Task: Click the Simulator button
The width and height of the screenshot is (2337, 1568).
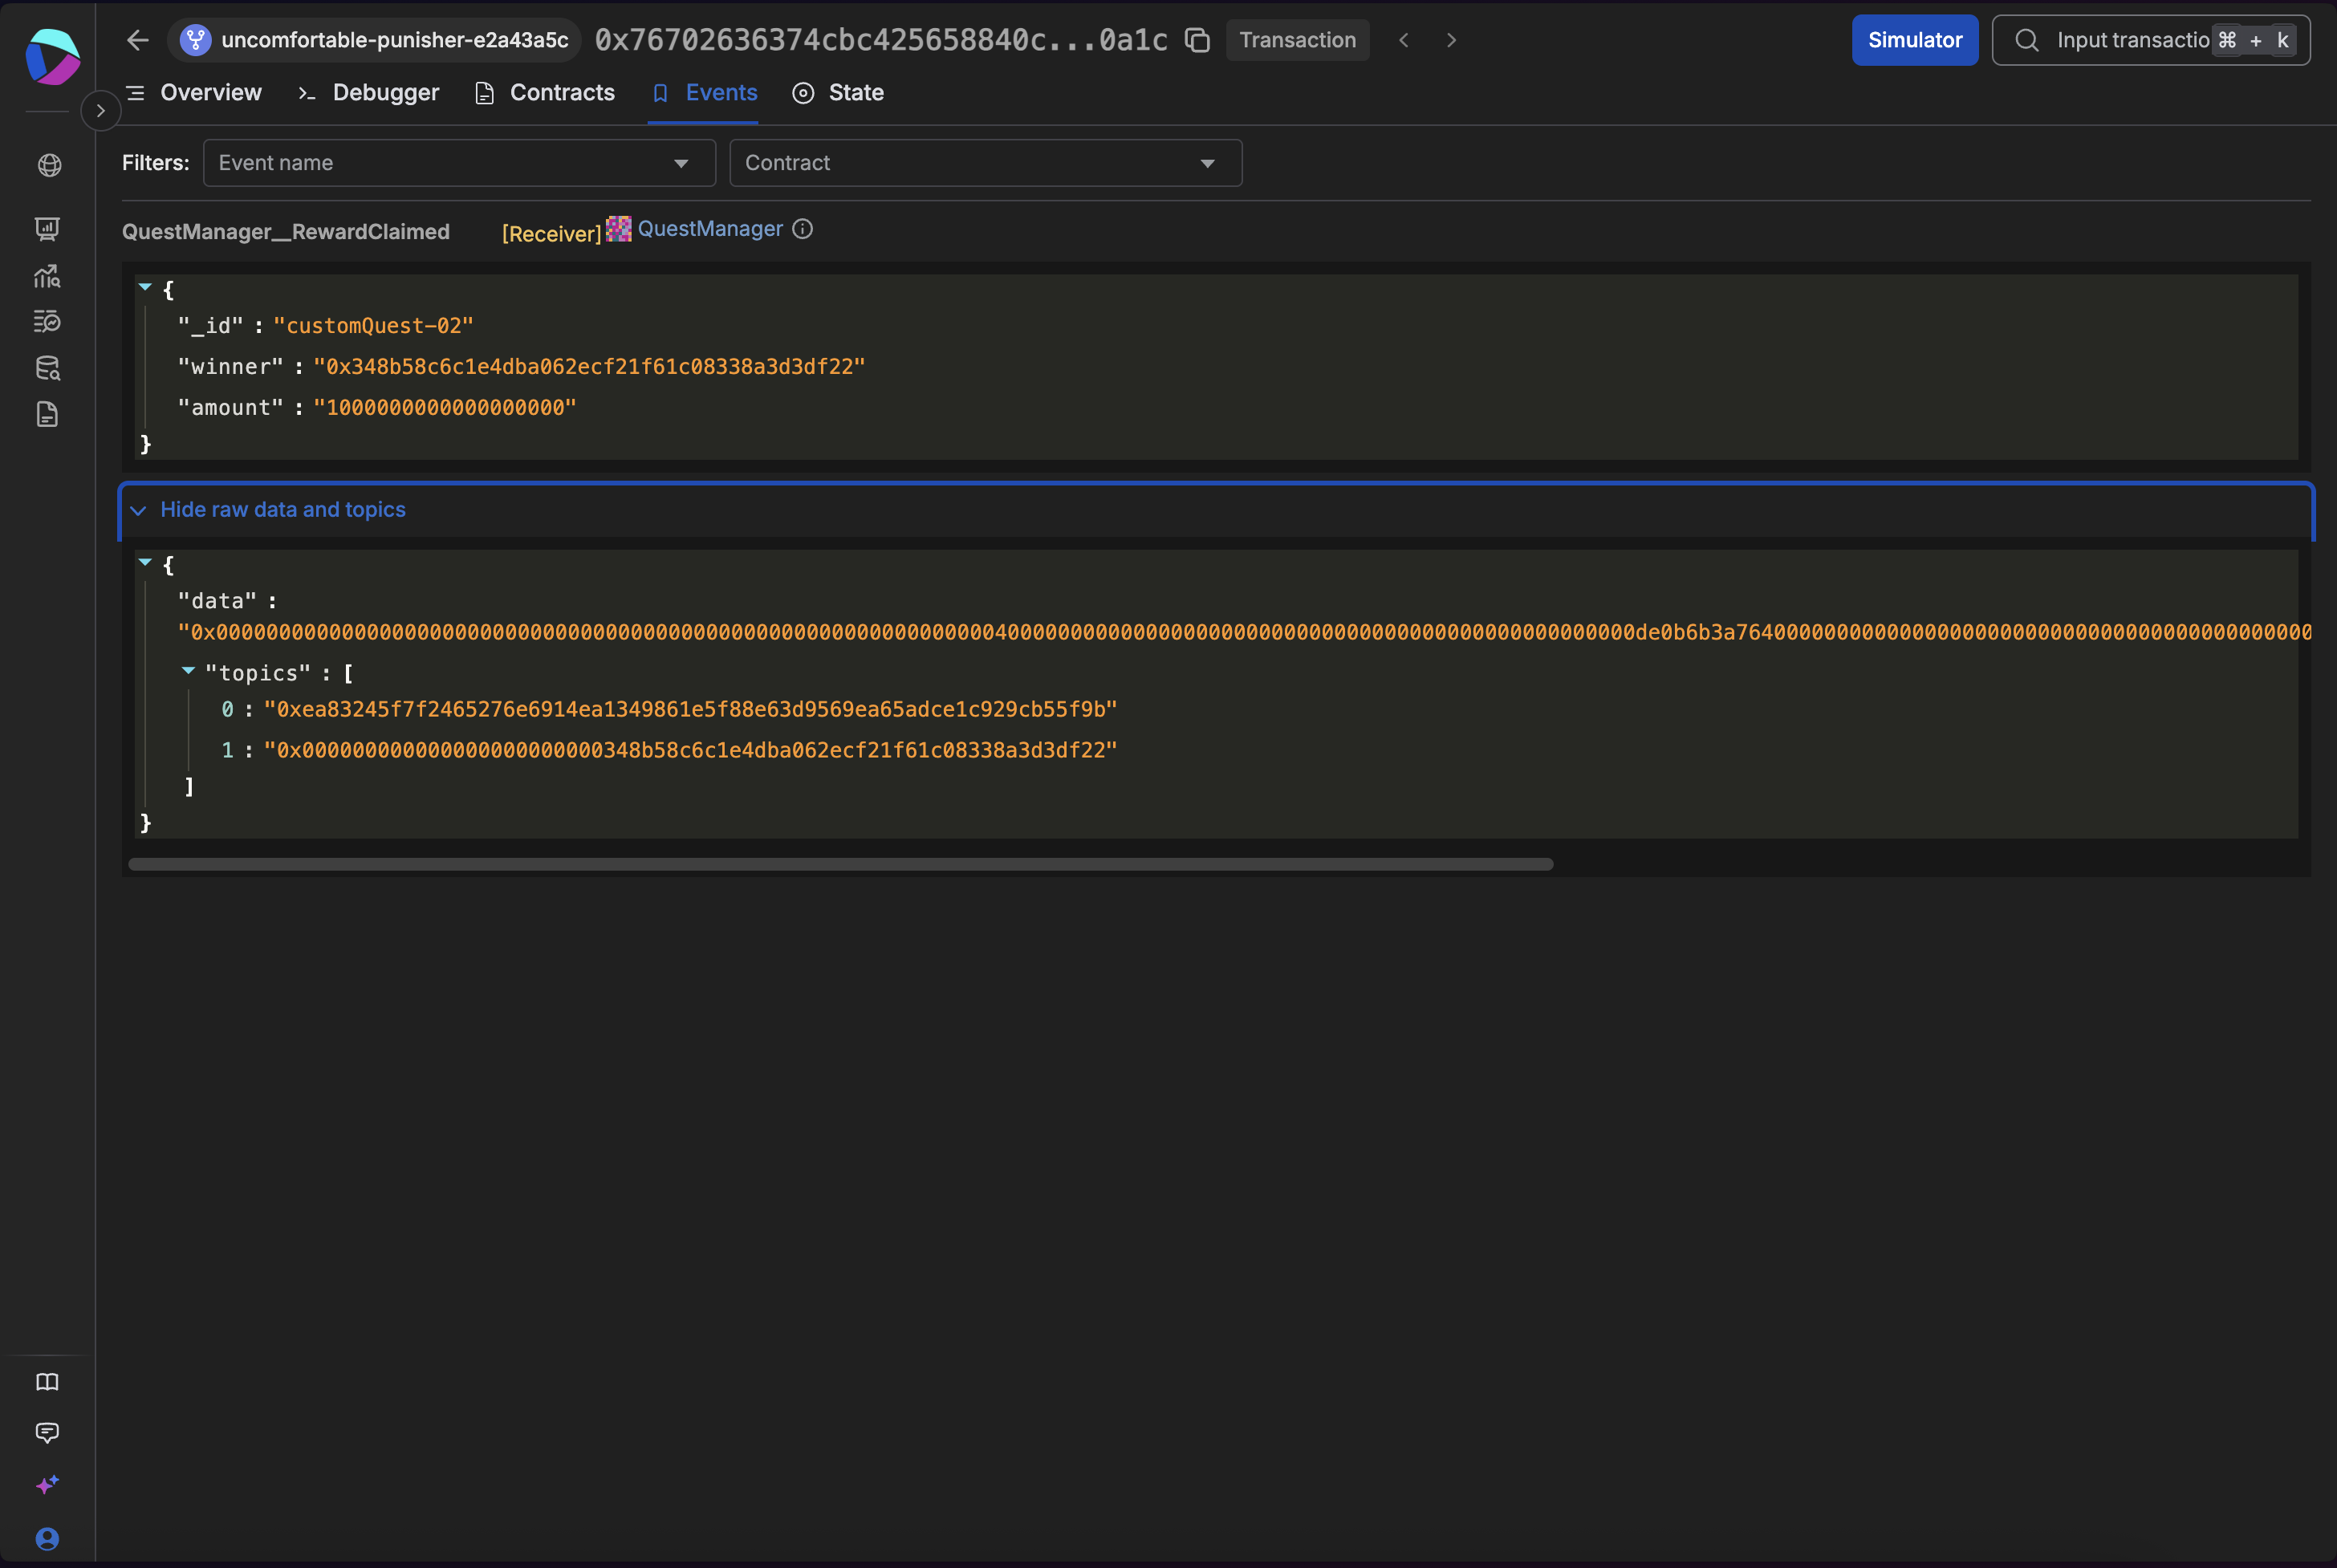Action: (1914, 40)
